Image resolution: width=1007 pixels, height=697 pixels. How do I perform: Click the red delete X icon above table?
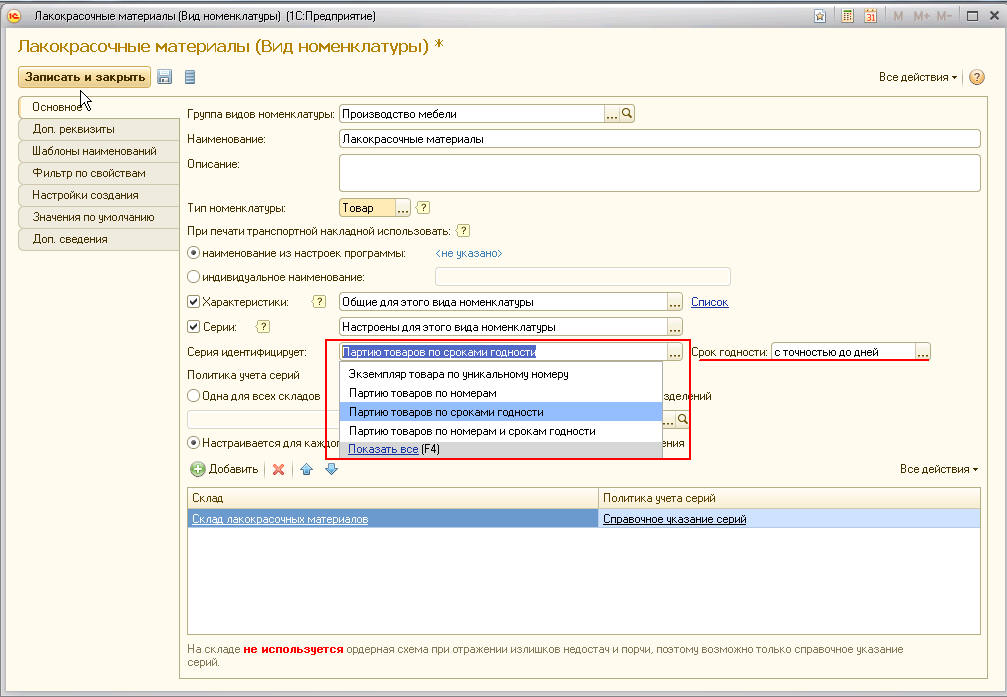(x=278, y=470)
